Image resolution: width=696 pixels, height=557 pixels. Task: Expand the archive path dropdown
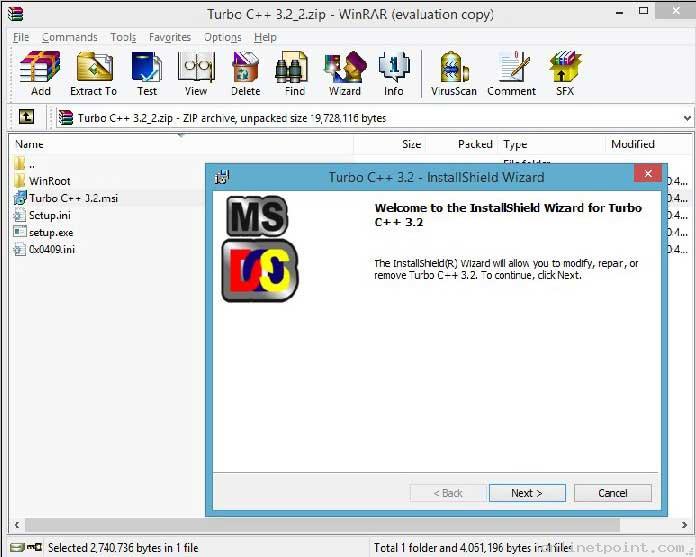pyautogui.click(x=687, y=118)
